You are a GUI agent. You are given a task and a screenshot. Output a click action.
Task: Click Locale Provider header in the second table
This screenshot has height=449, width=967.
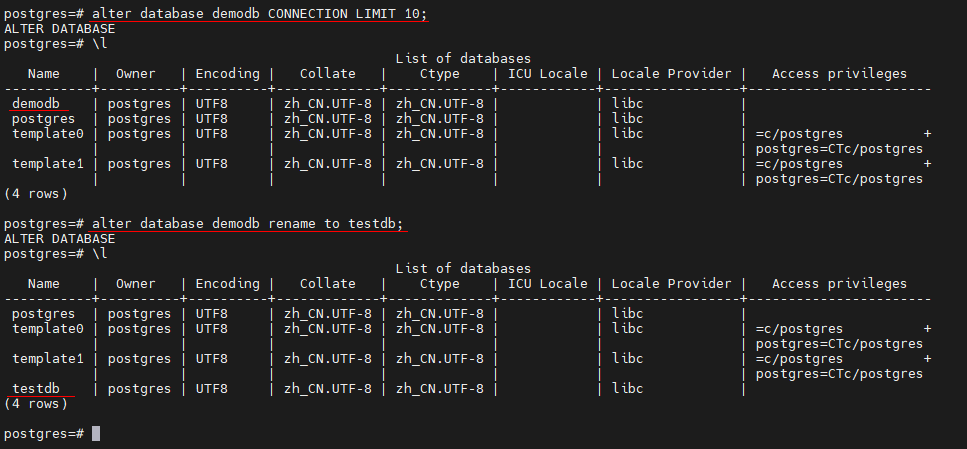671,283
